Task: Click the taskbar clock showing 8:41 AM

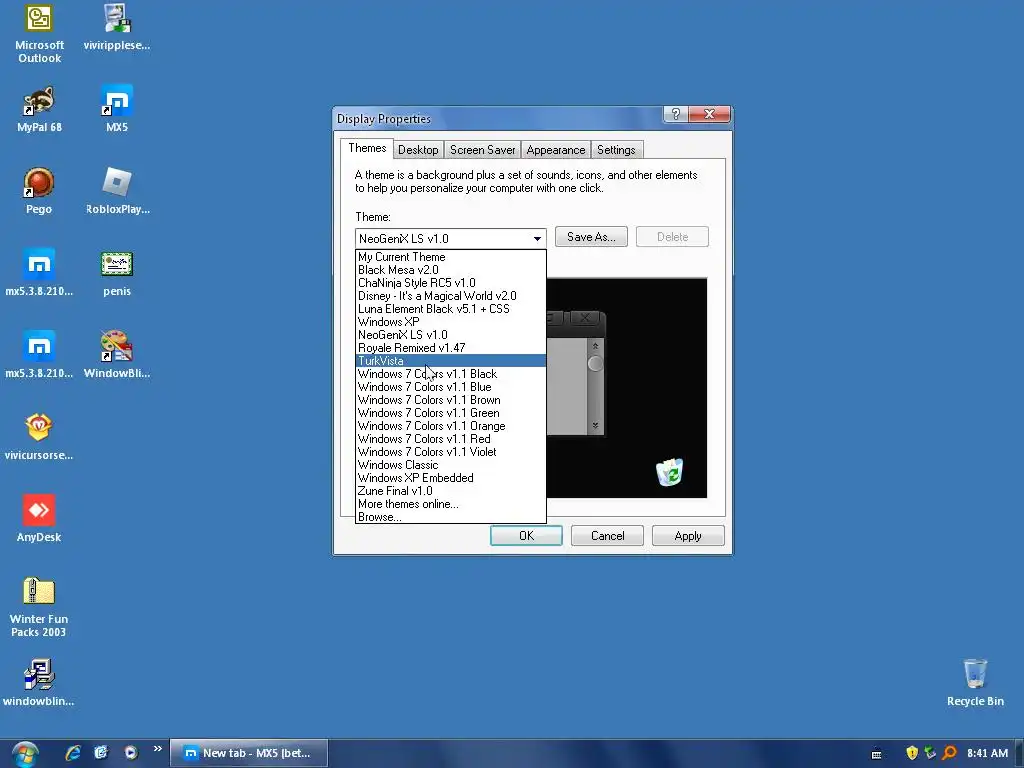Action: click(987, 753)
